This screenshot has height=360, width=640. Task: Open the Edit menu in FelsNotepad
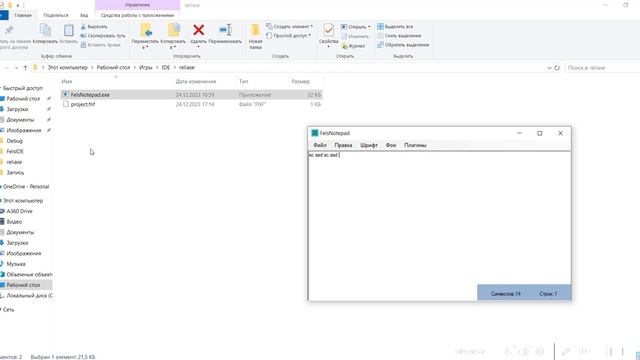[x=343, y=145]
